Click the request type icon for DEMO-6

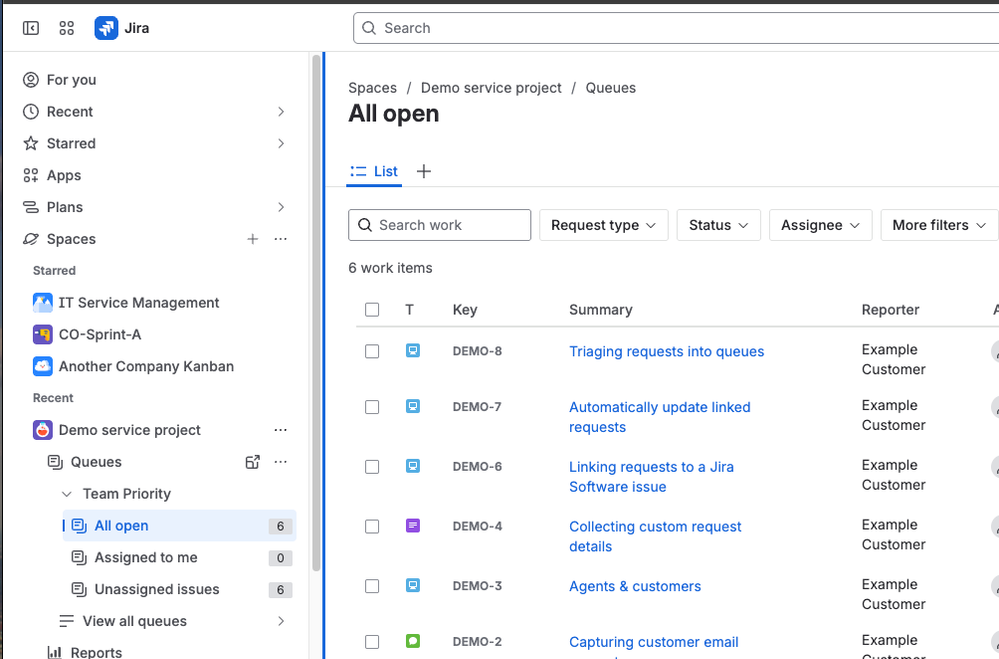[413, 466]
